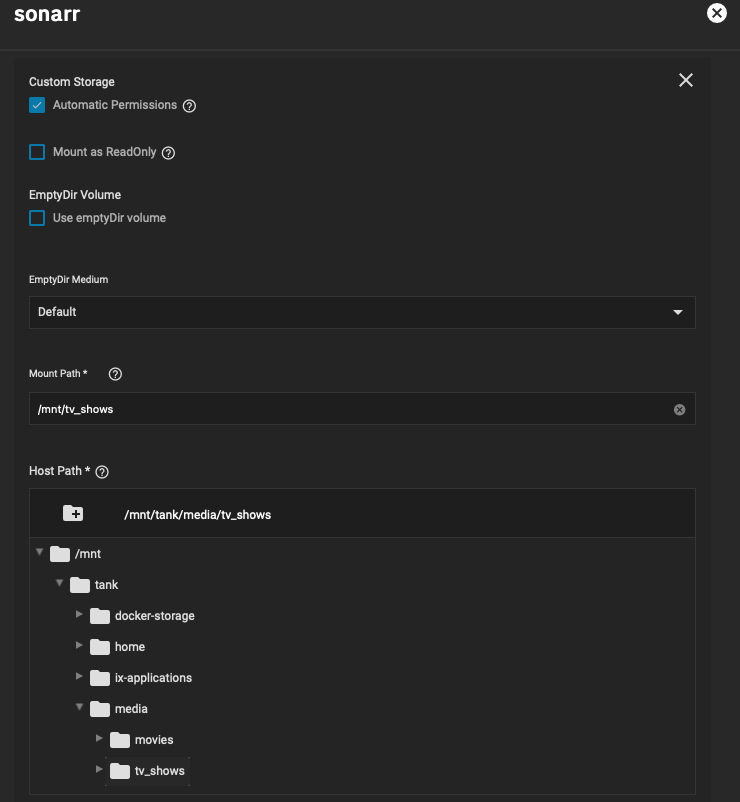This screenshot has width=740, height=802.
Task: Click the Automatic Permissions label
Action: (115, 105)
